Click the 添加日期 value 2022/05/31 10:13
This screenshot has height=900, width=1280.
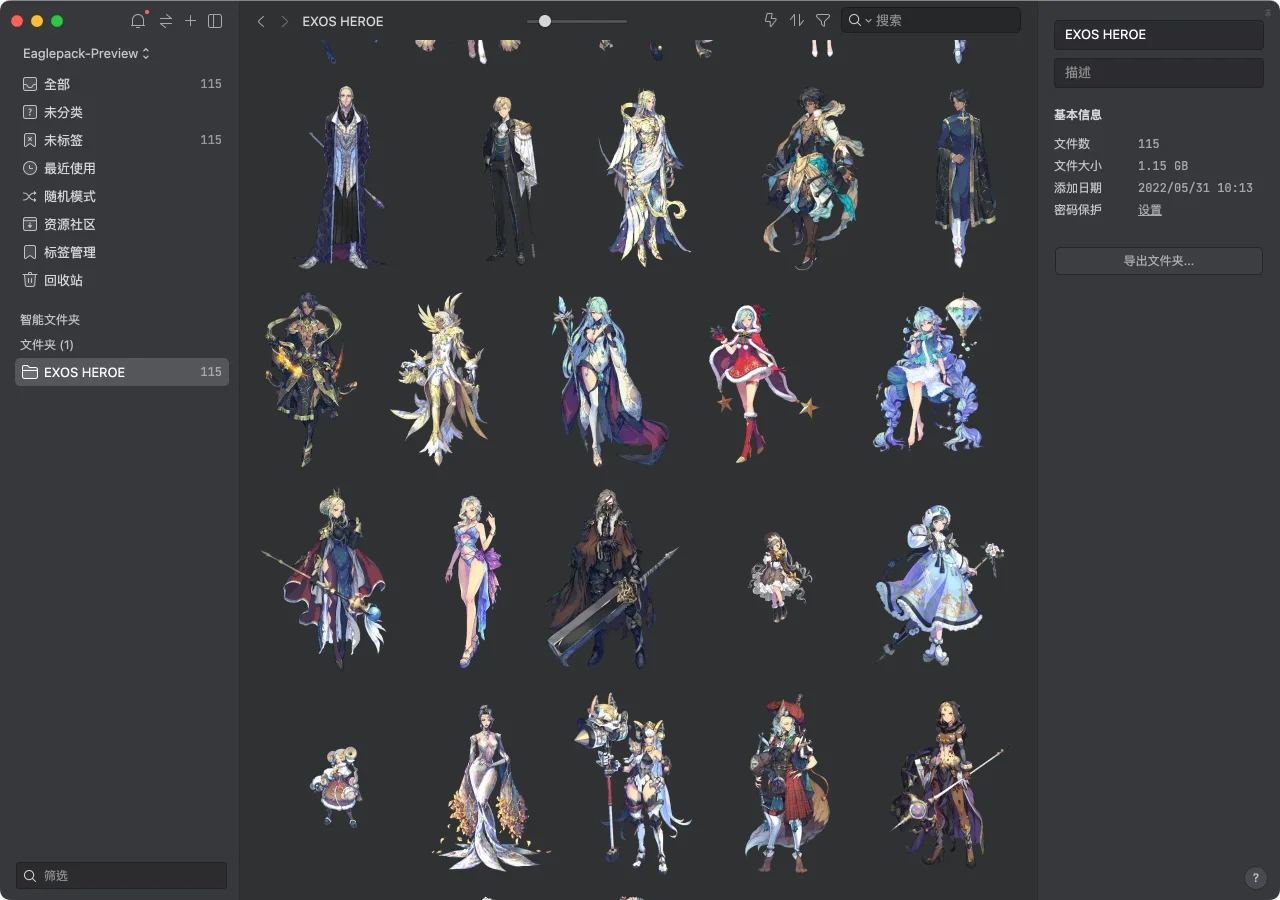click(x=1195, y=188)
